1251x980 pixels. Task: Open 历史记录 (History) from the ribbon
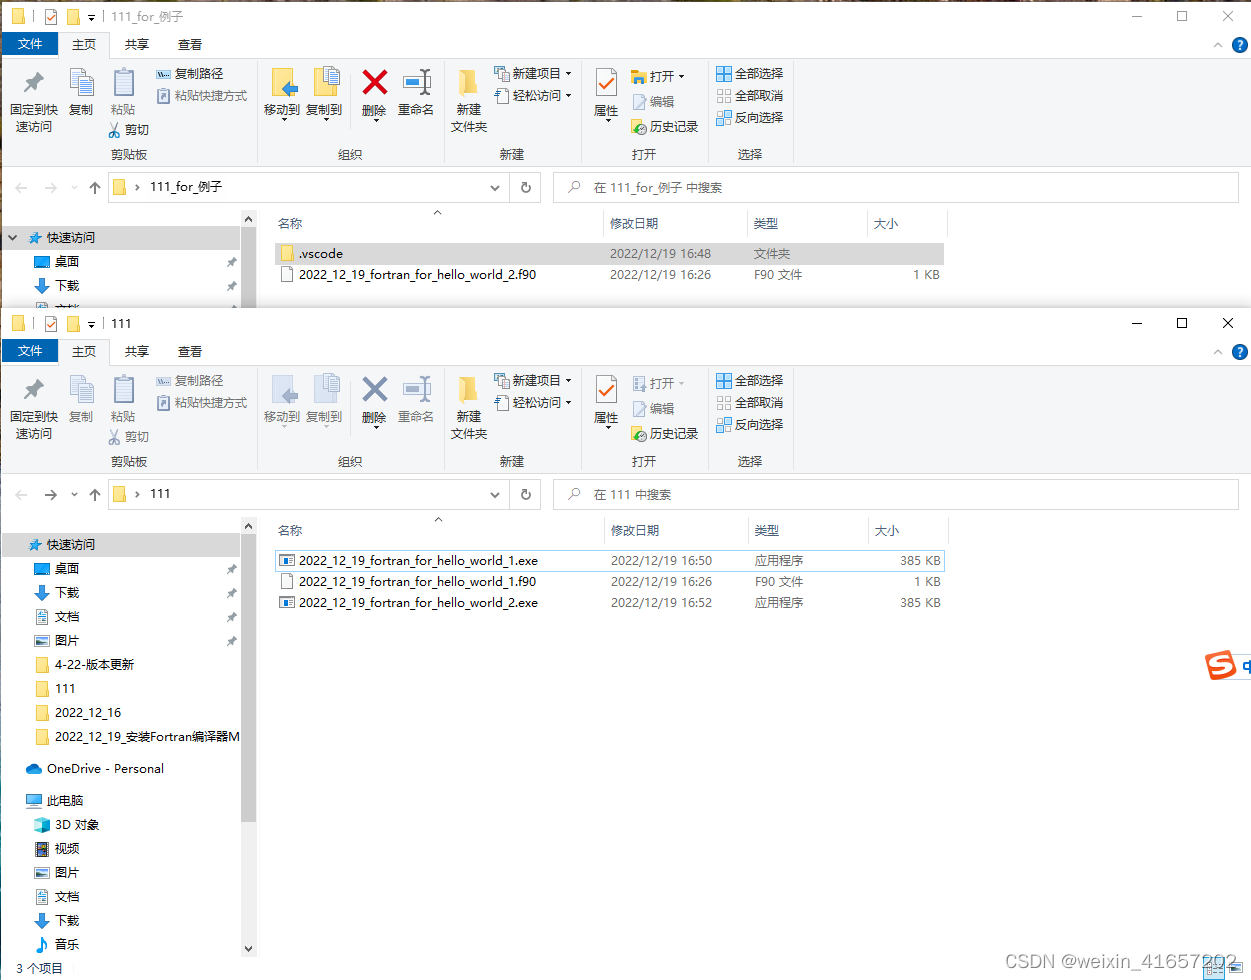pos(663,126)
